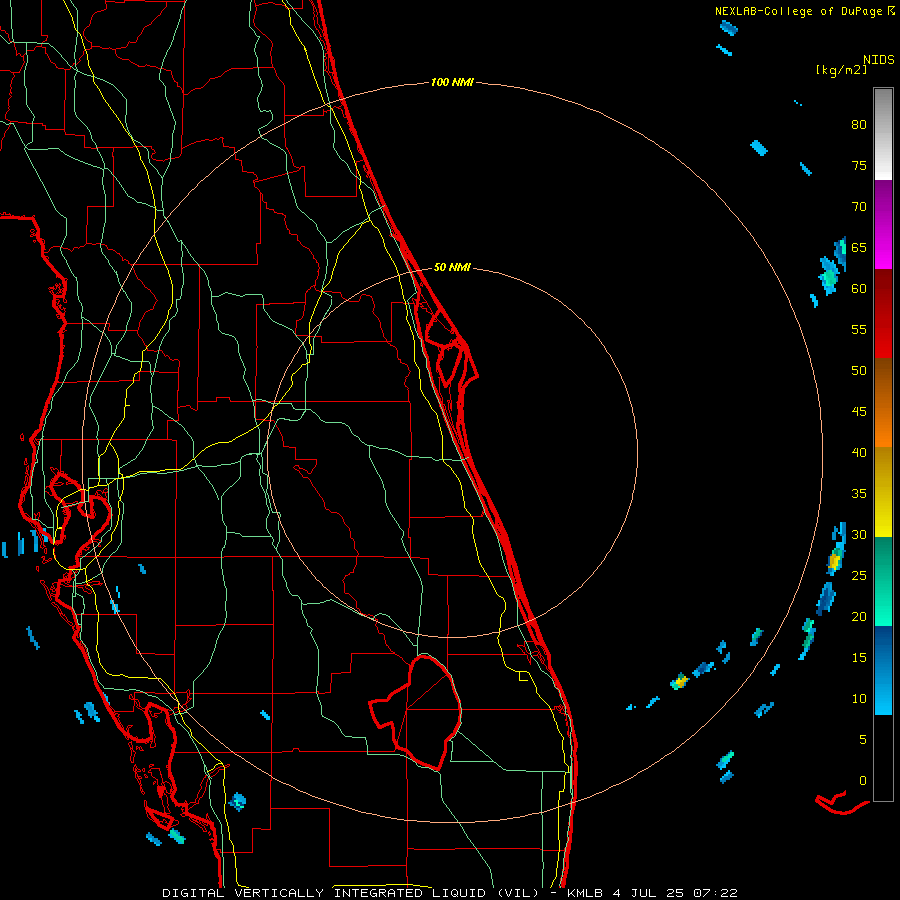
Task: Click the legend value 15
Action: pyautogui.click(x=859, y=658)
